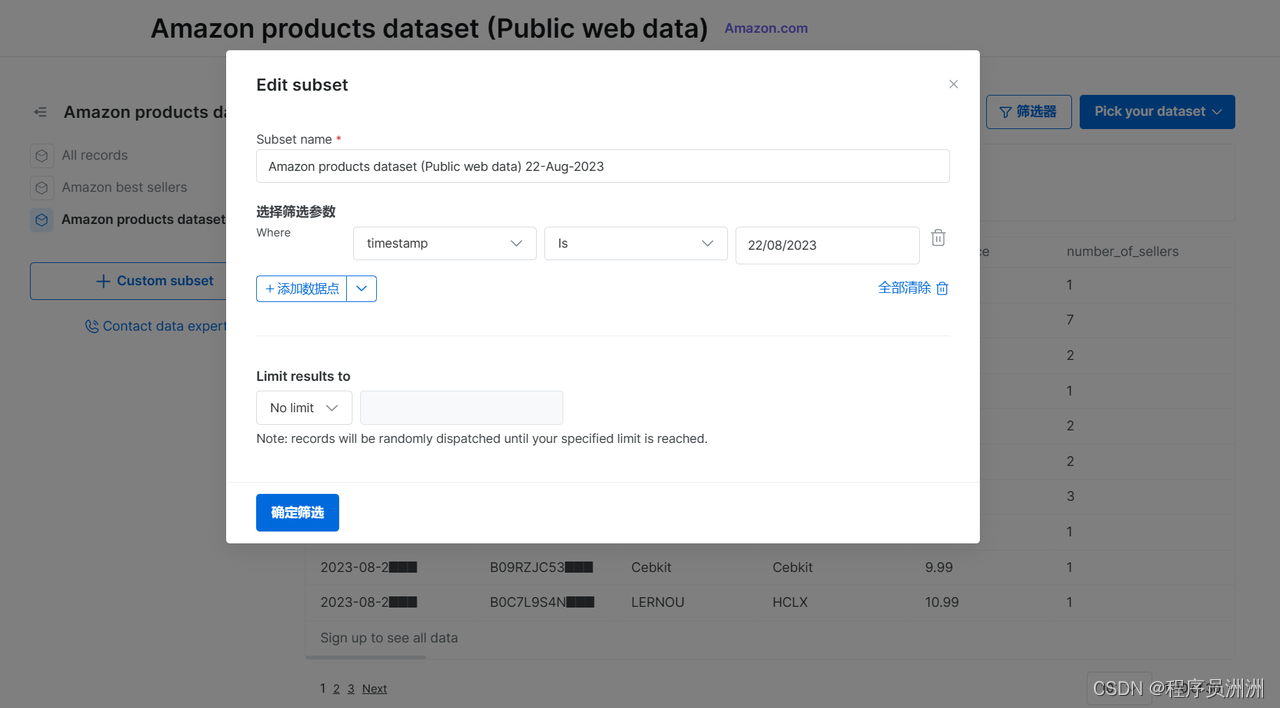This screenshot has height=708, width=1280.
Task: Delete the timestamp filter row
Action: pos(938,238)
